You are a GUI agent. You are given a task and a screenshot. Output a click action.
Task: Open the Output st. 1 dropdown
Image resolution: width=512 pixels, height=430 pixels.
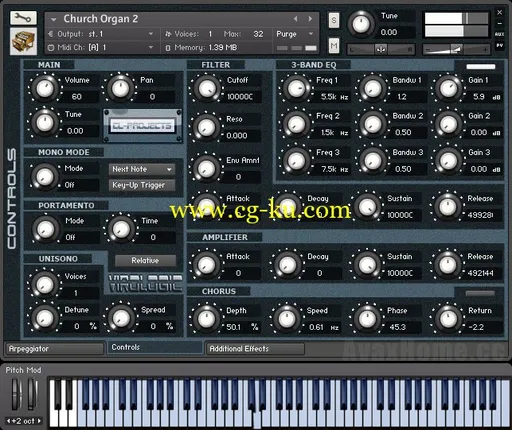click(151, 34)
